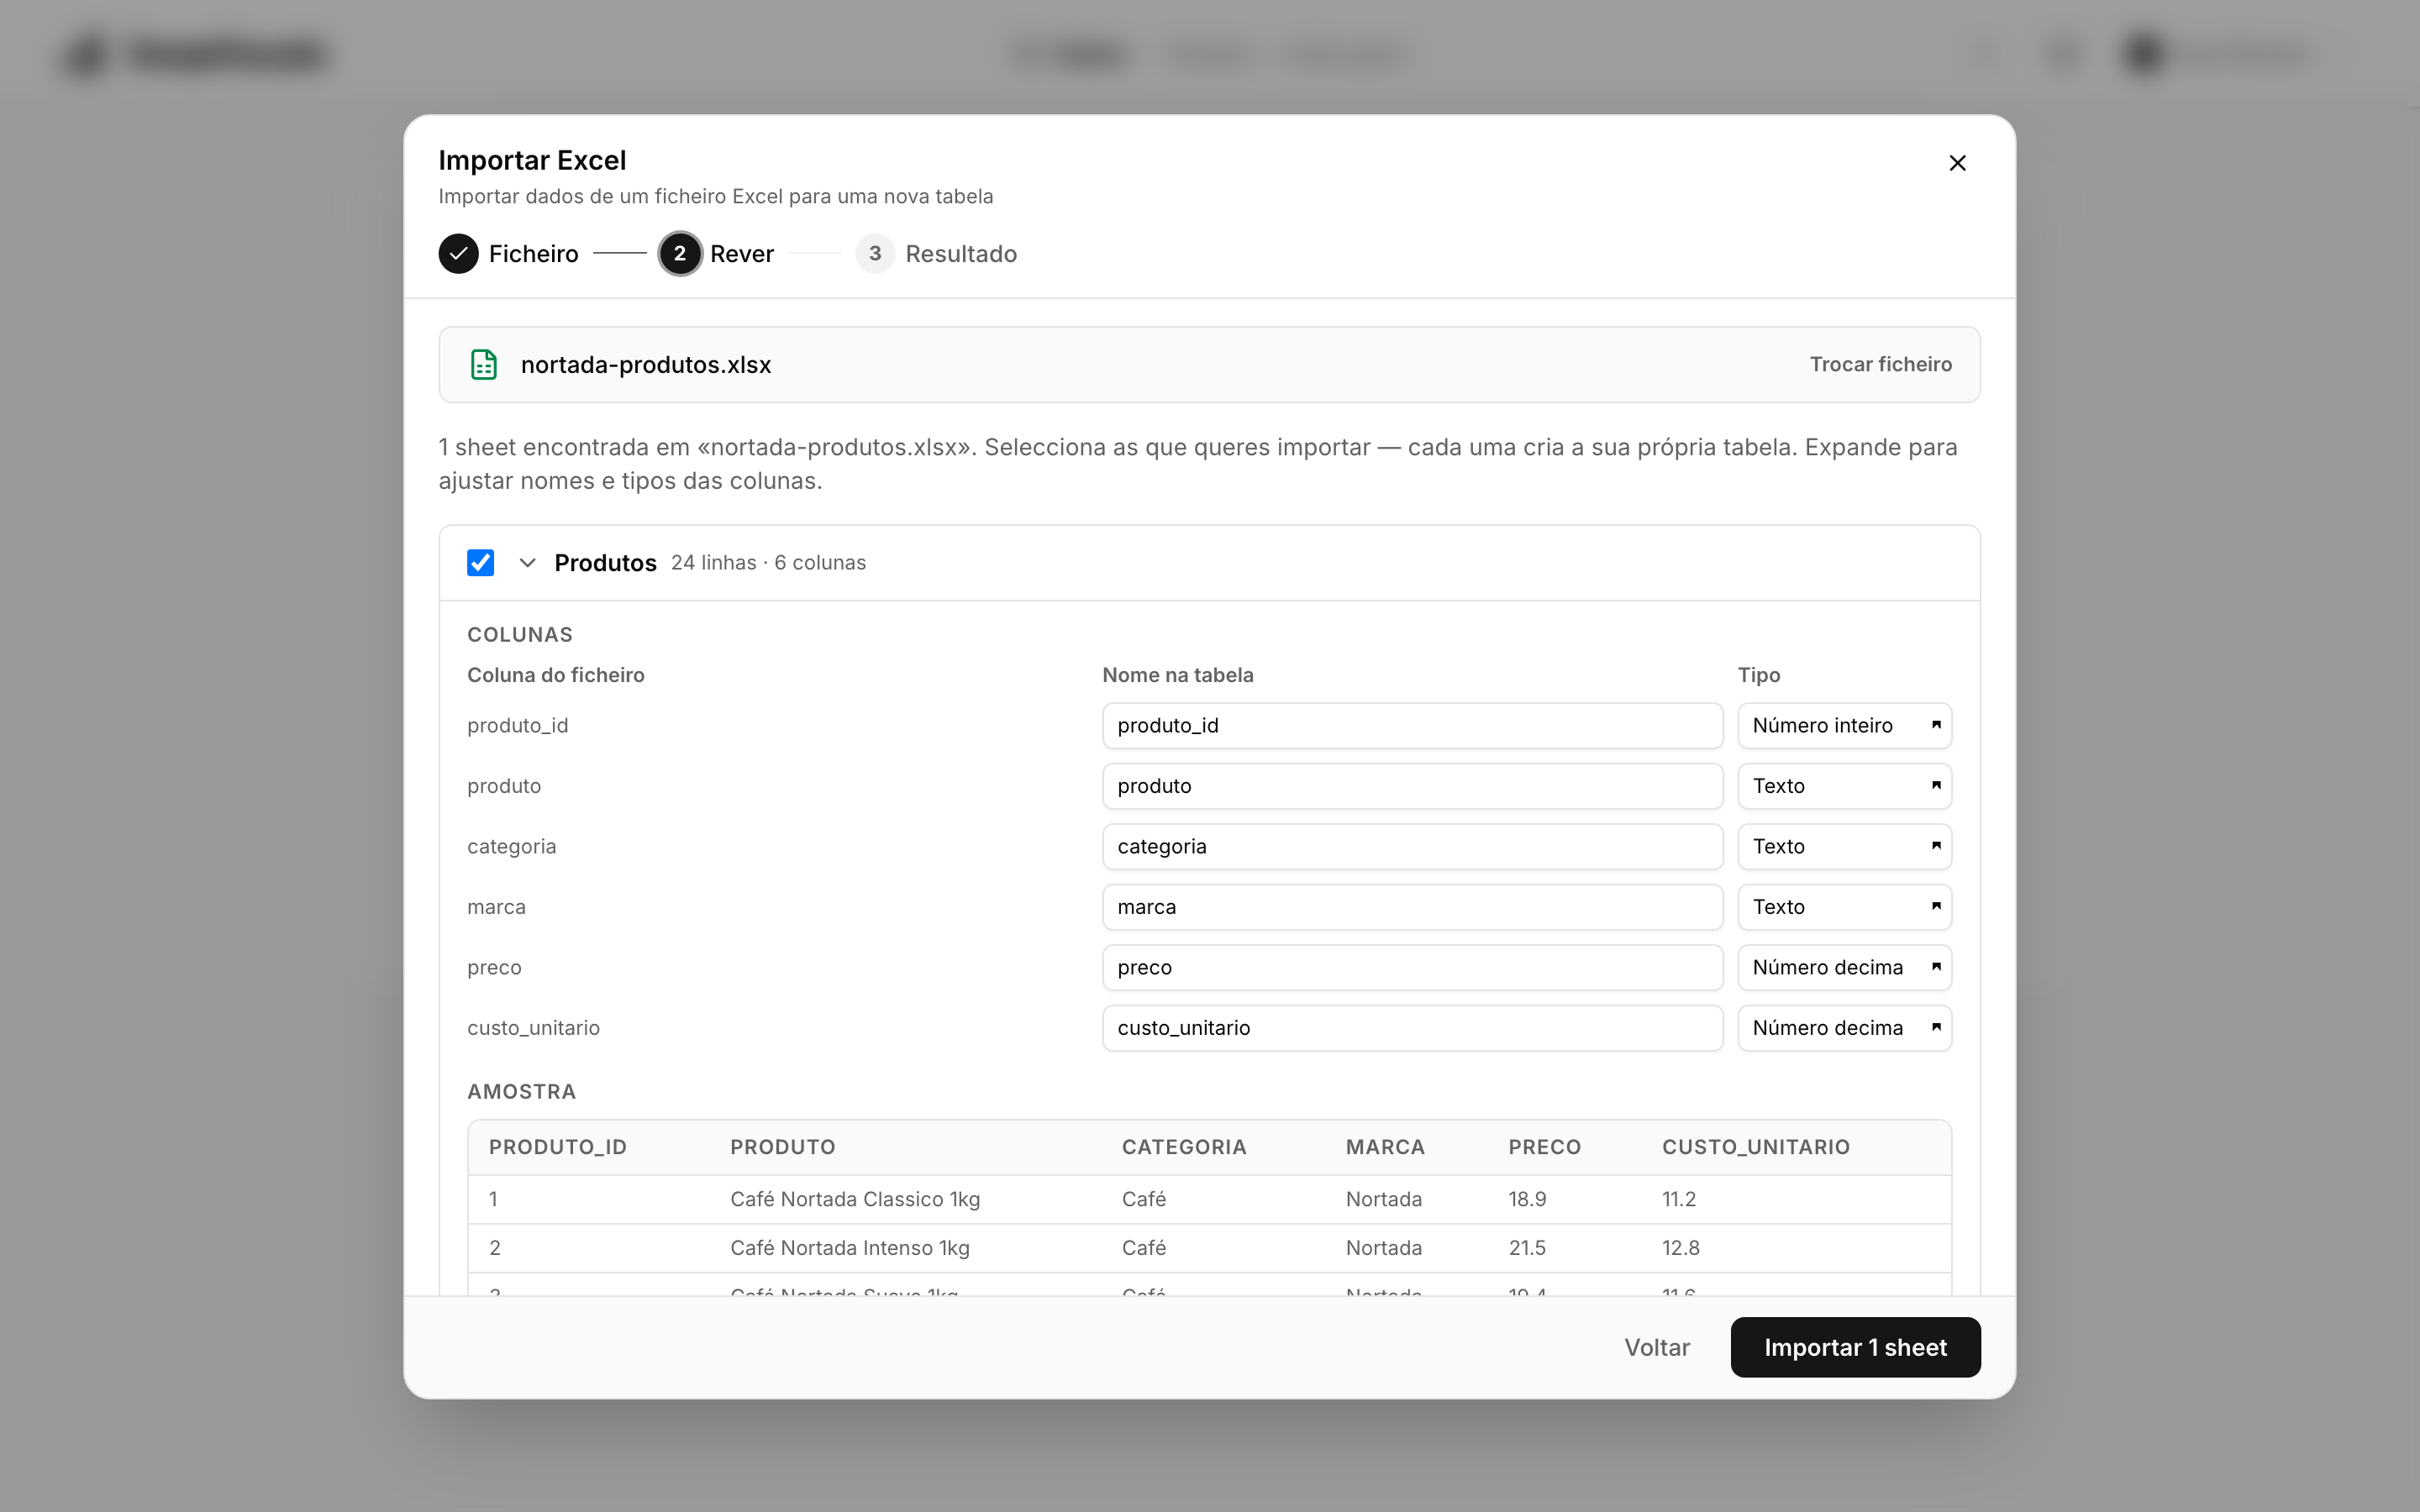Click the nortada-produtos.xlsx file name
This screenshot has height=1512, width=2420.
(646, 365)
